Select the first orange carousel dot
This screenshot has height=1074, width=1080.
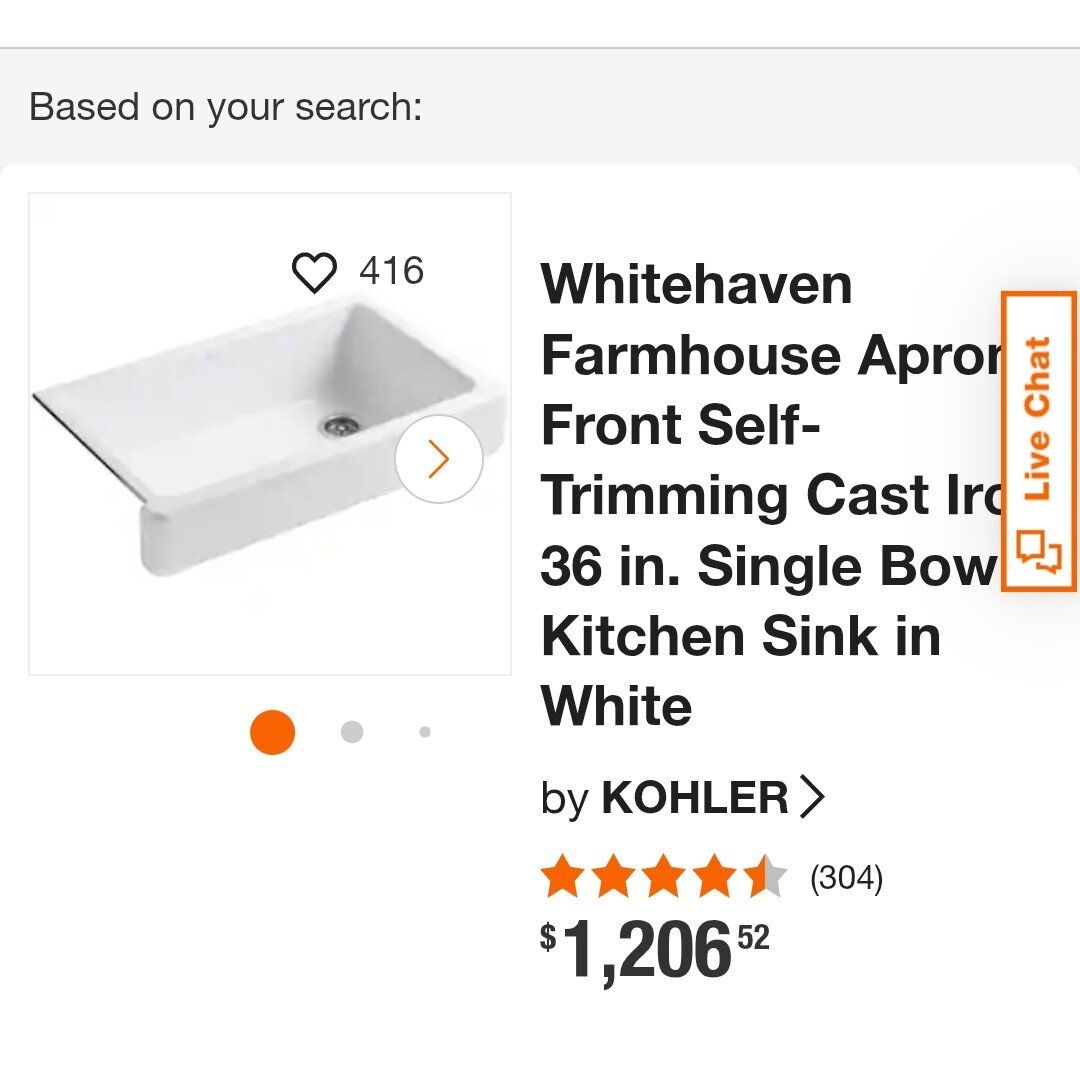(x=272, y=732)
